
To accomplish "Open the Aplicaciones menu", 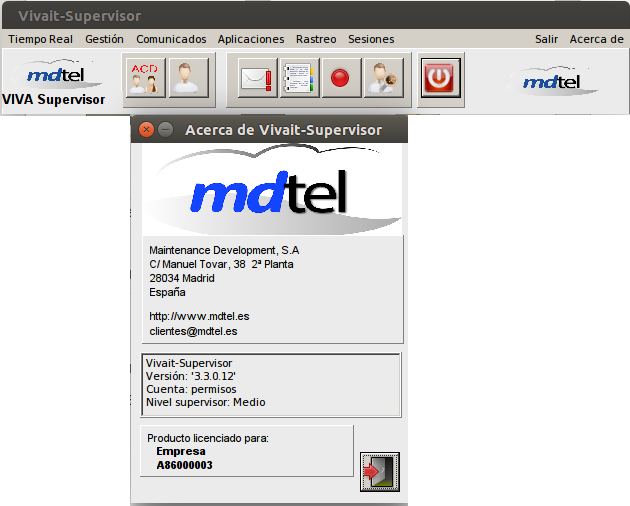I will [x=251, y=39].
